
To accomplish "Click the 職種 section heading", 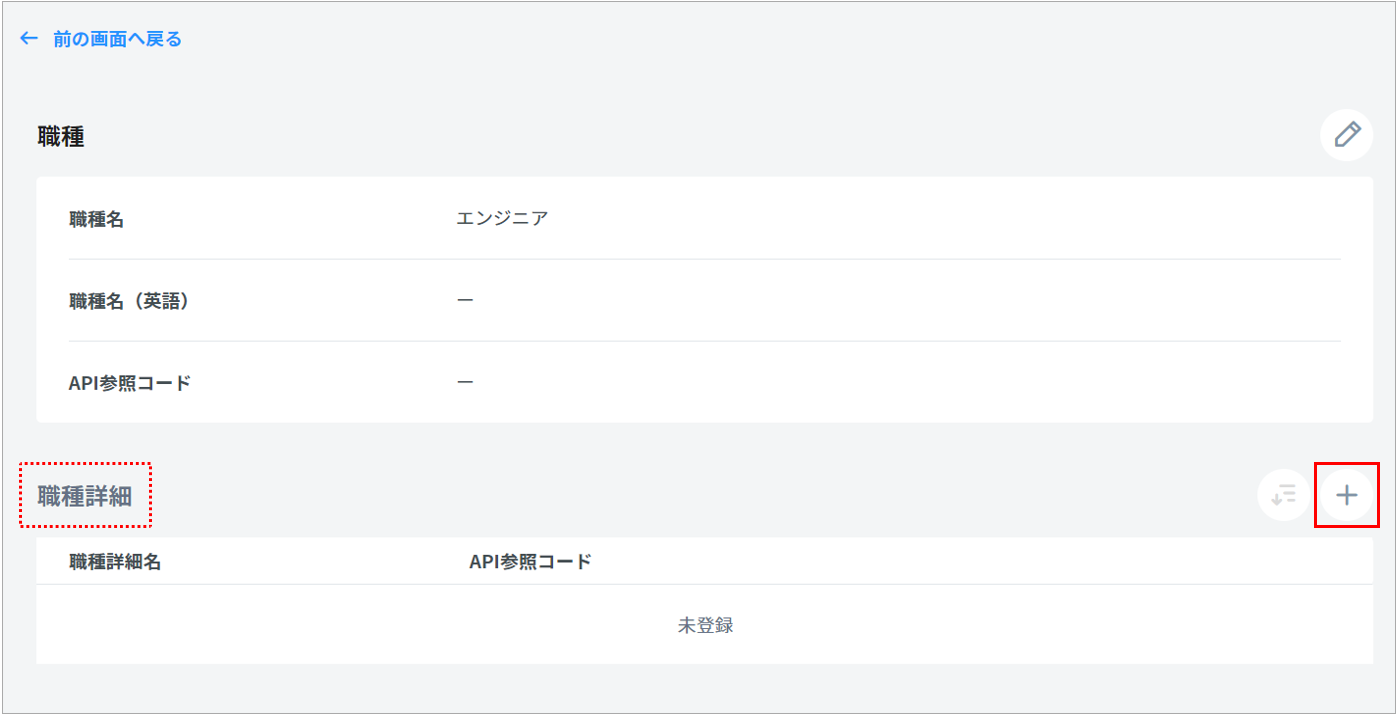I will [x=61, y=137].
